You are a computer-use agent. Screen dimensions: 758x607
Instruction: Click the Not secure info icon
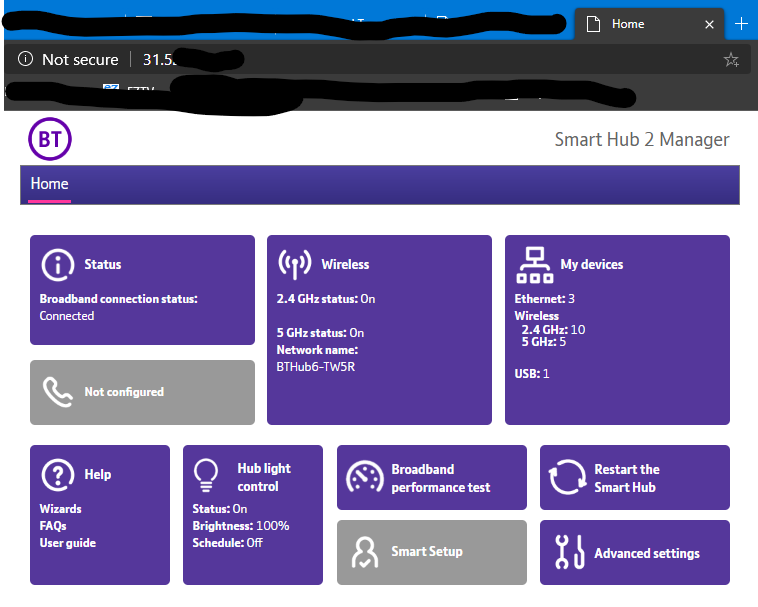[x=25, y=59]
